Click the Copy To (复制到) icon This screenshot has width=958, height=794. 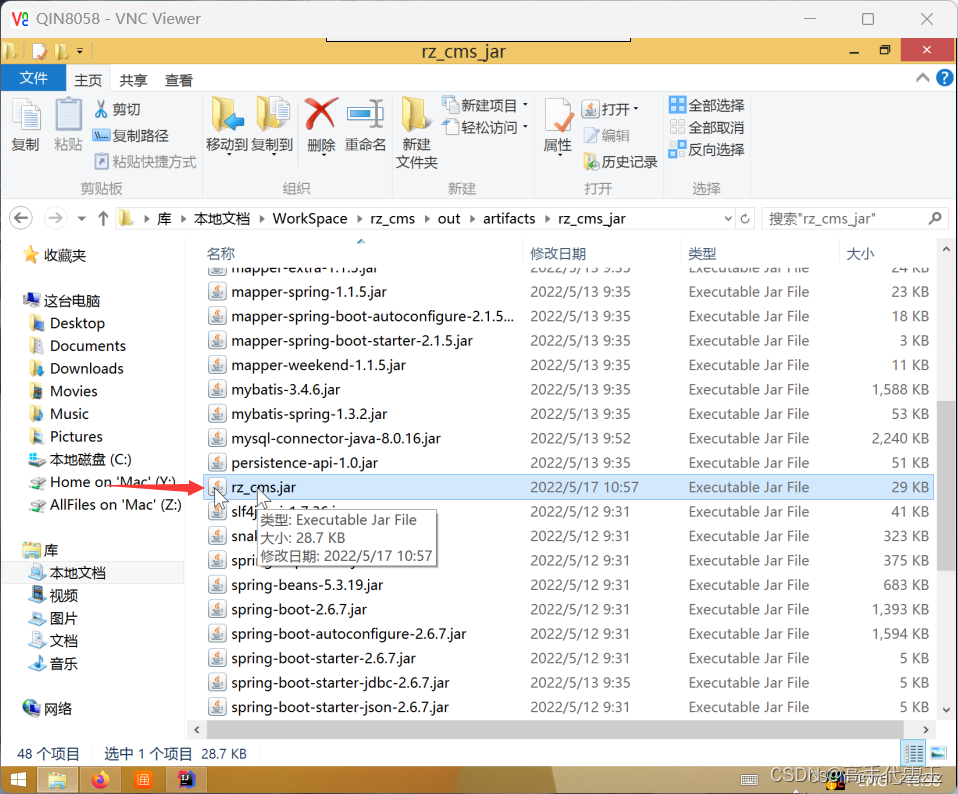272,125
